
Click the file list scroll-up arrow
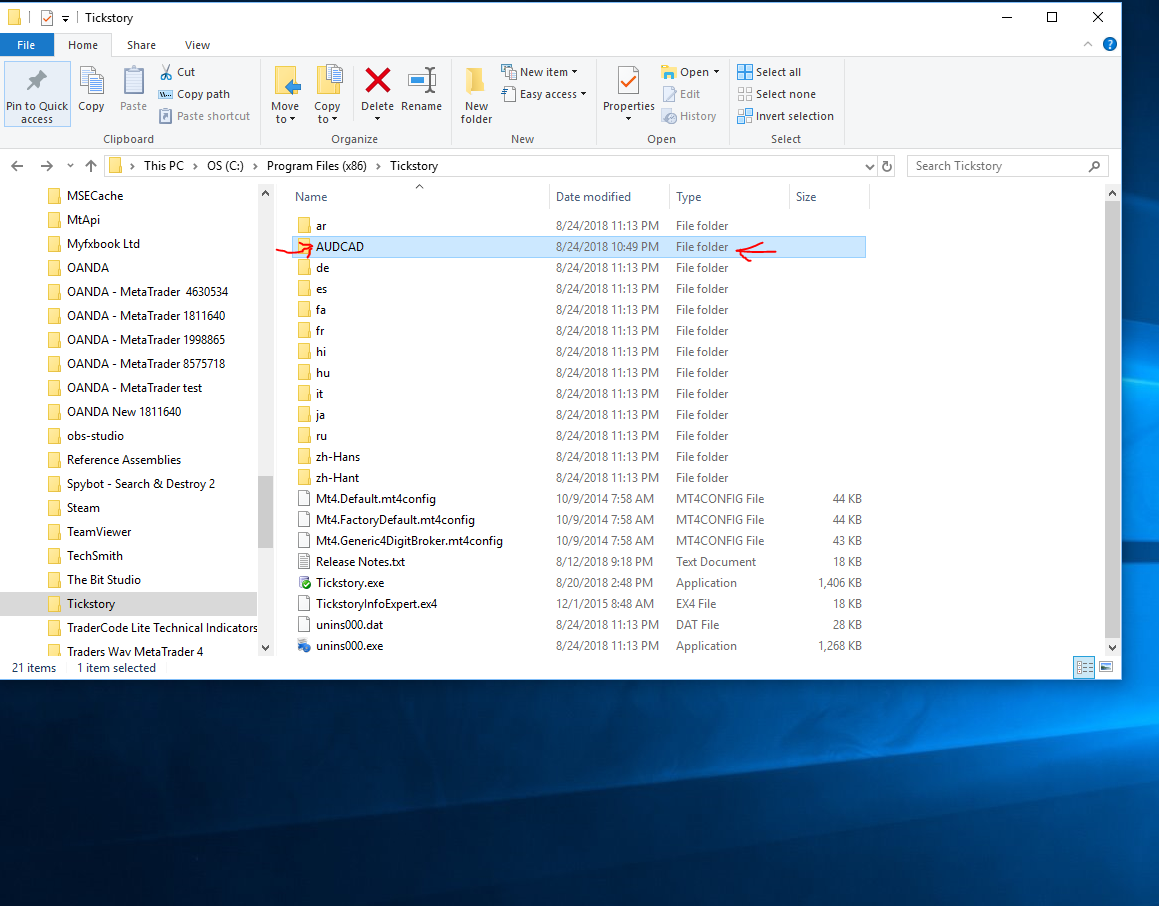[x=1112, y=194]
